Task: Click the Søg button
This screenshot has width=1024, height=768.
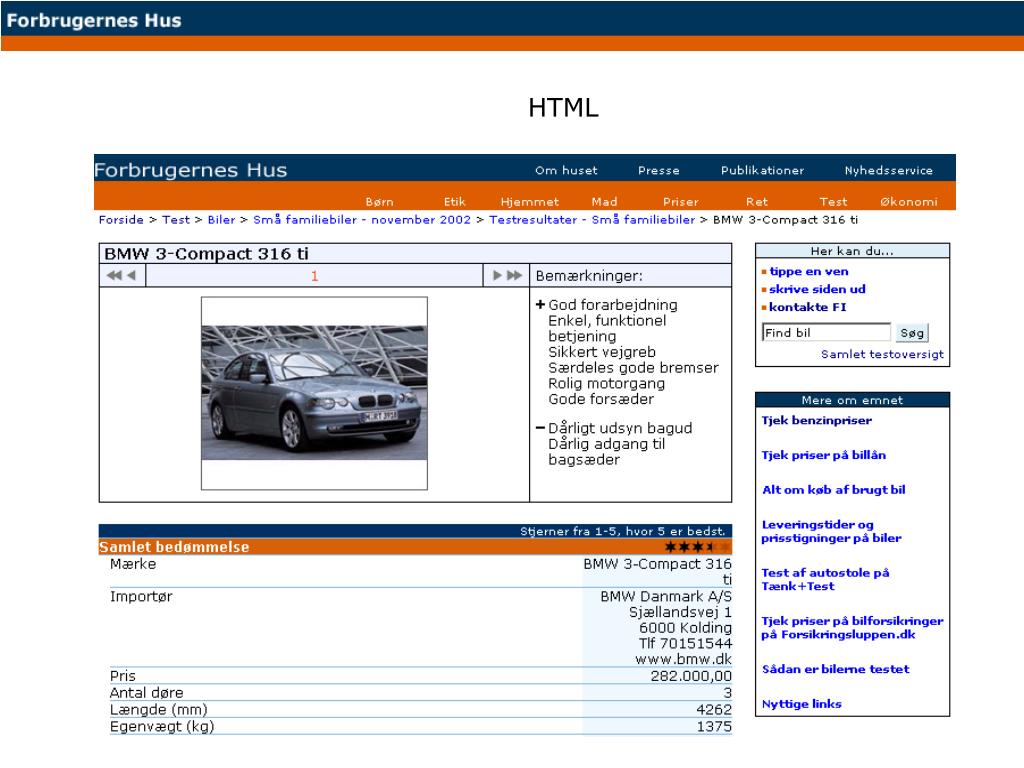Action: 912,333
